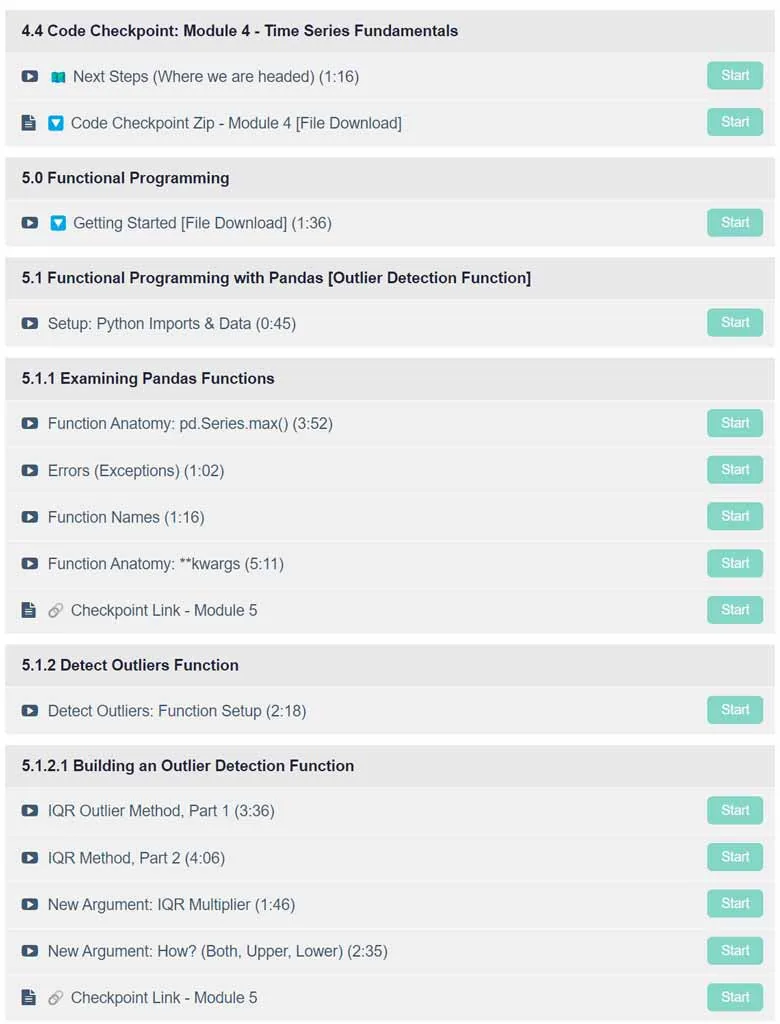Click the video icon beside Next Steps lecture
780x1024 pixels.
click(29, 76)
